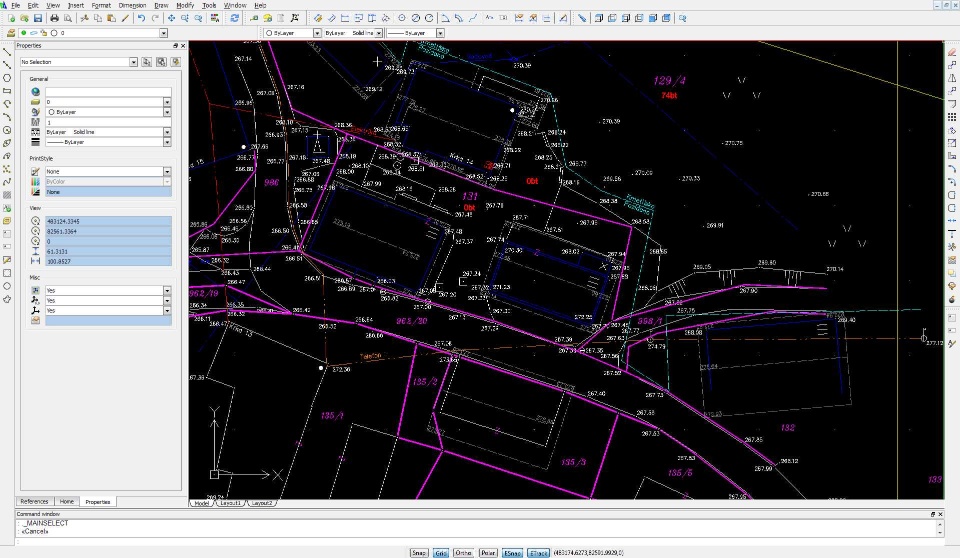The width and height of the screenshot is (960, 558).
Task: Expand the layer dropdown in the top toolbar
Action: (162, 33)
